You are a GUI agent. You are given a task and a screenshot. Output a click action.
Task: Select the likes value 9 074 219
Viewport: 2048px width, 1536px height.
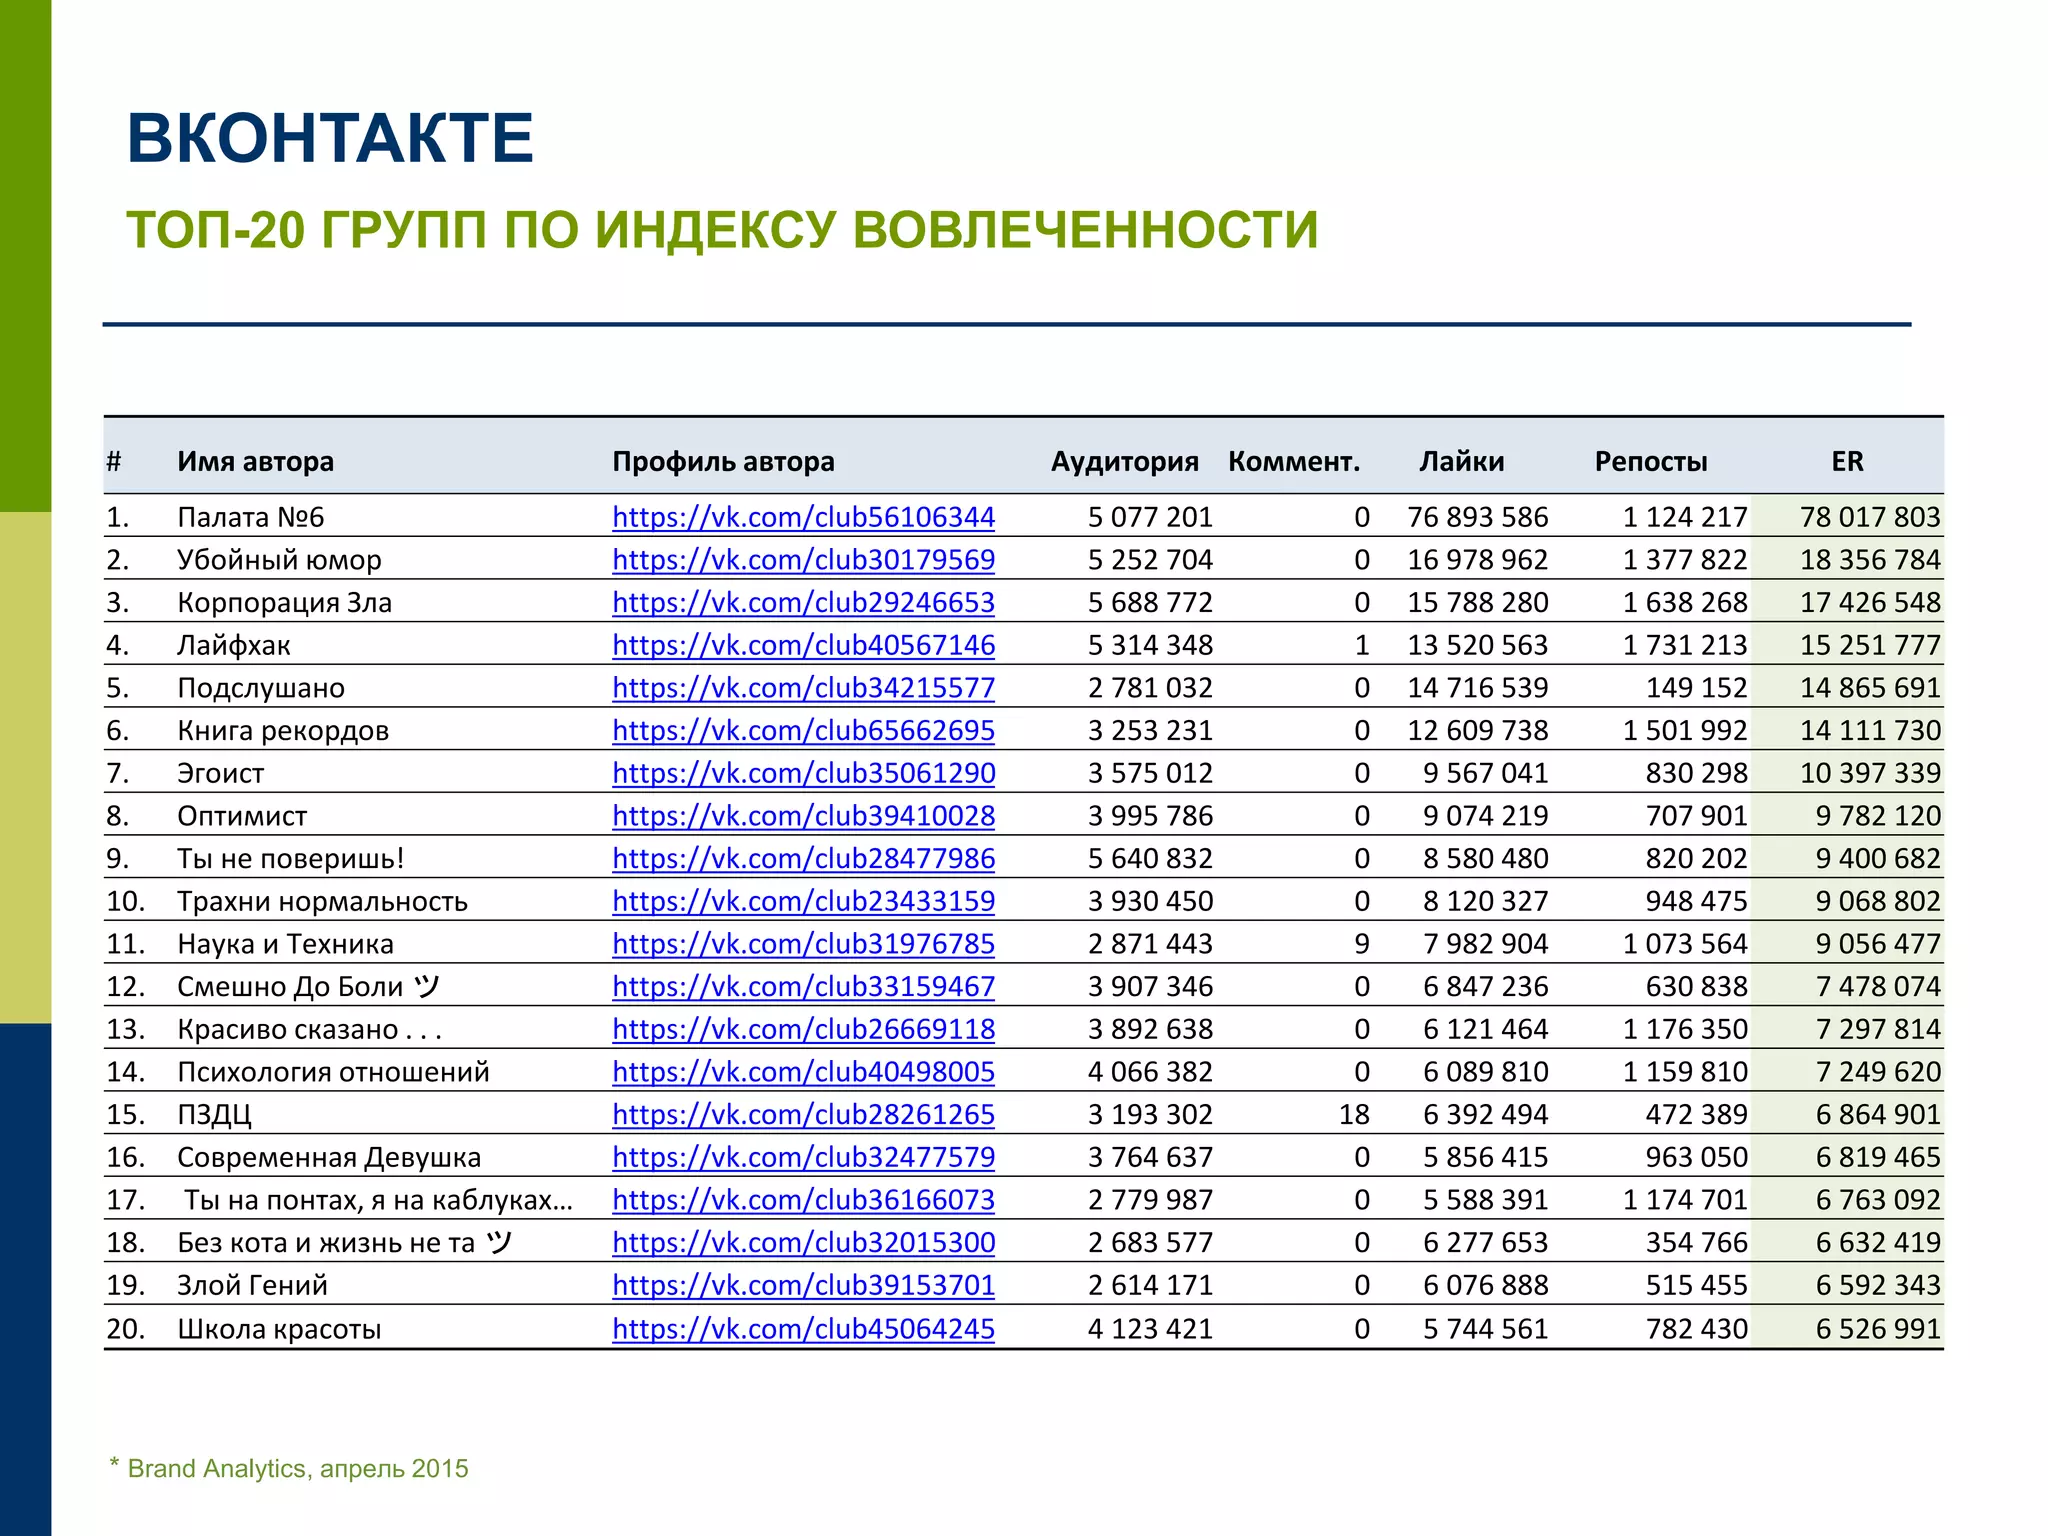coord(1485,816)
